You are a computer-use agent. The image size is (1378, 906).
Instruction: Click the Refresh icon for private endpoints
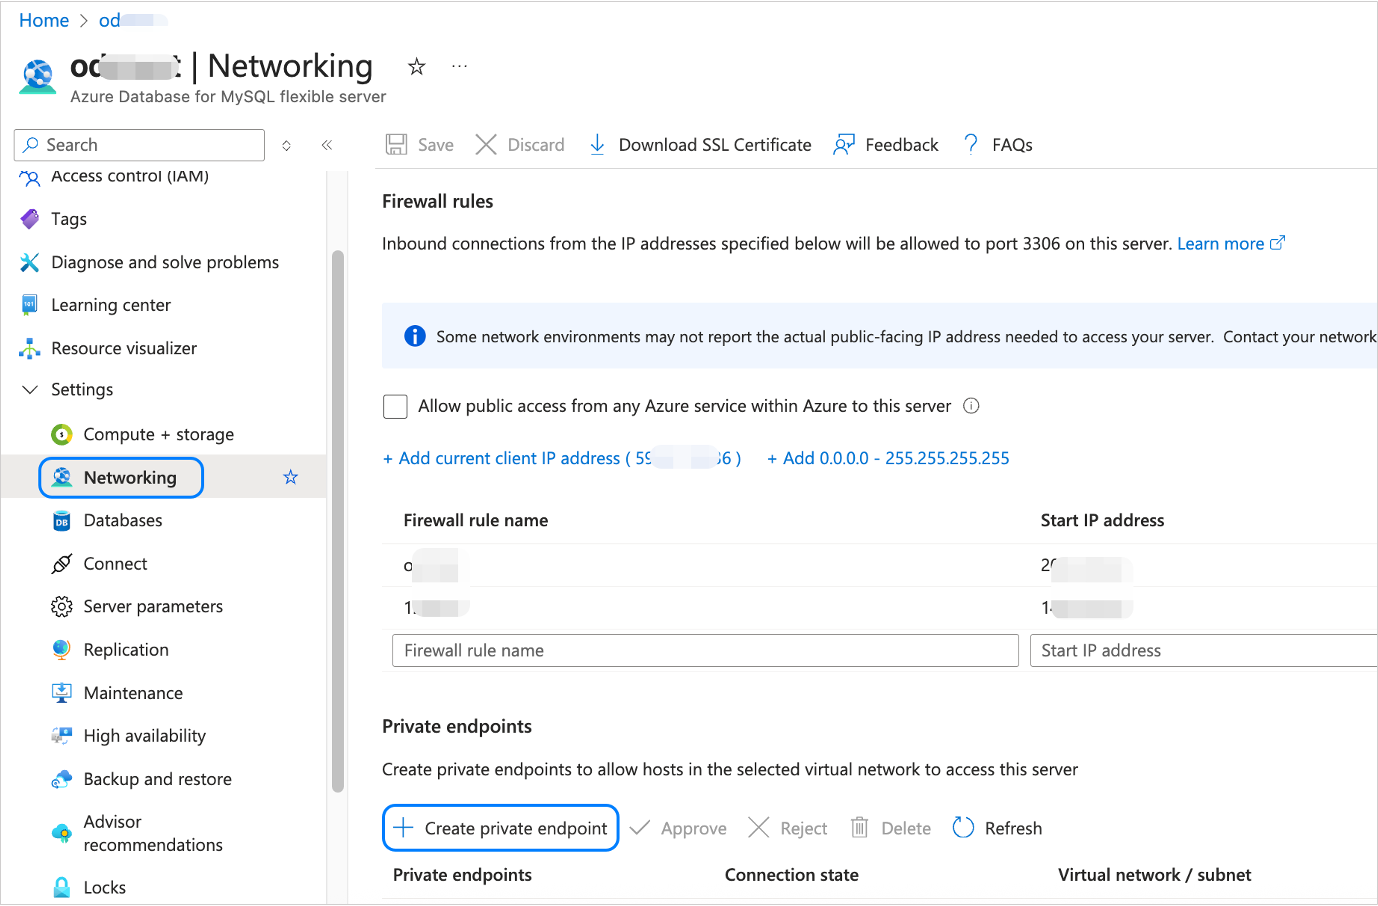(963, 828)
